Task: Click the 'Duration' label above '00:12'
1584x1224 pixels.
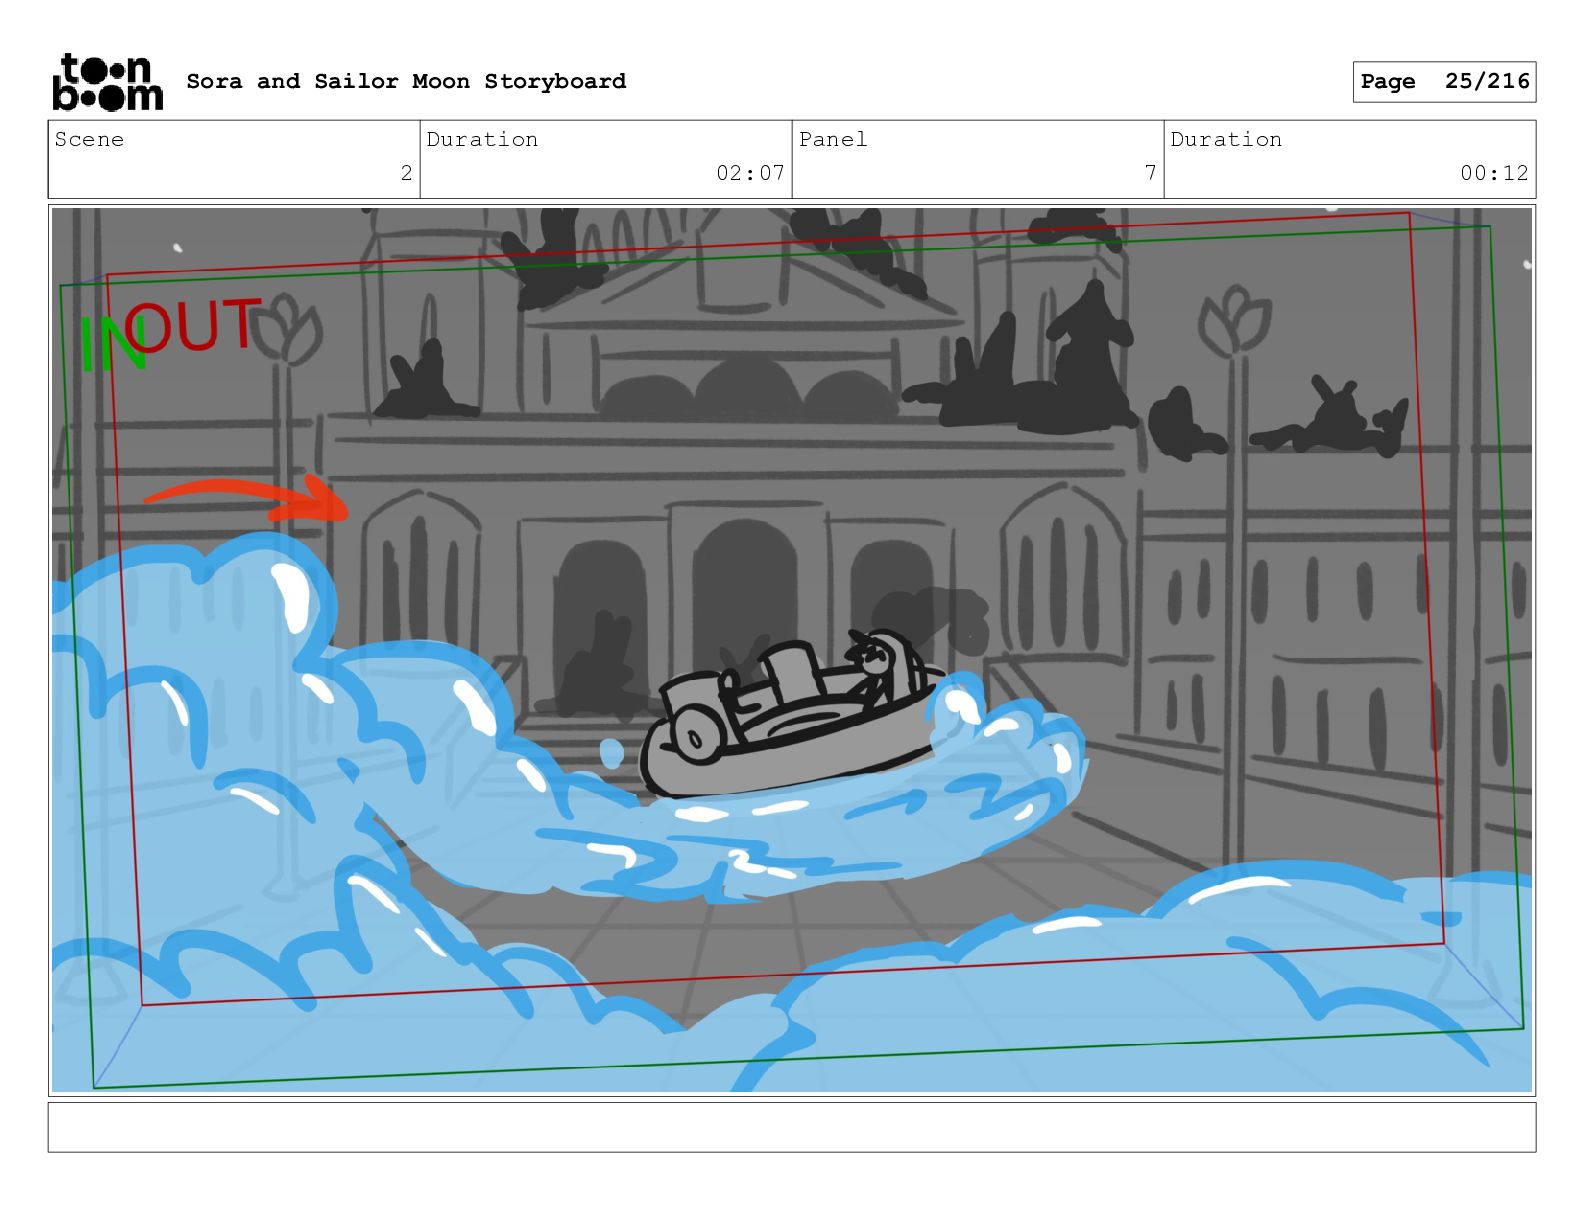Action: (1226, 140)
